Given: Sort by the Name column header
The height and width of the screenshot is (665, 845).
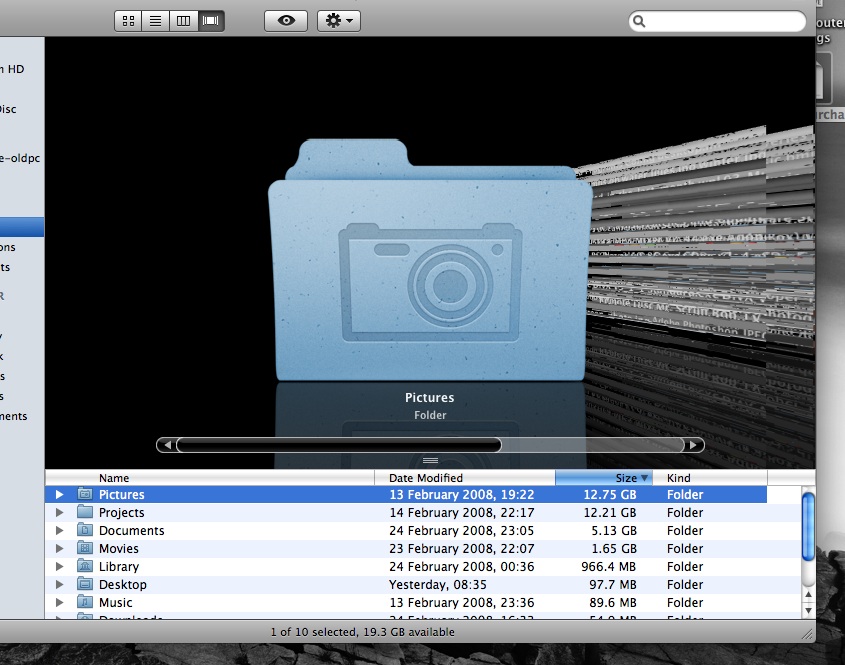Looking at the screenshot, I should click(210, 477).
